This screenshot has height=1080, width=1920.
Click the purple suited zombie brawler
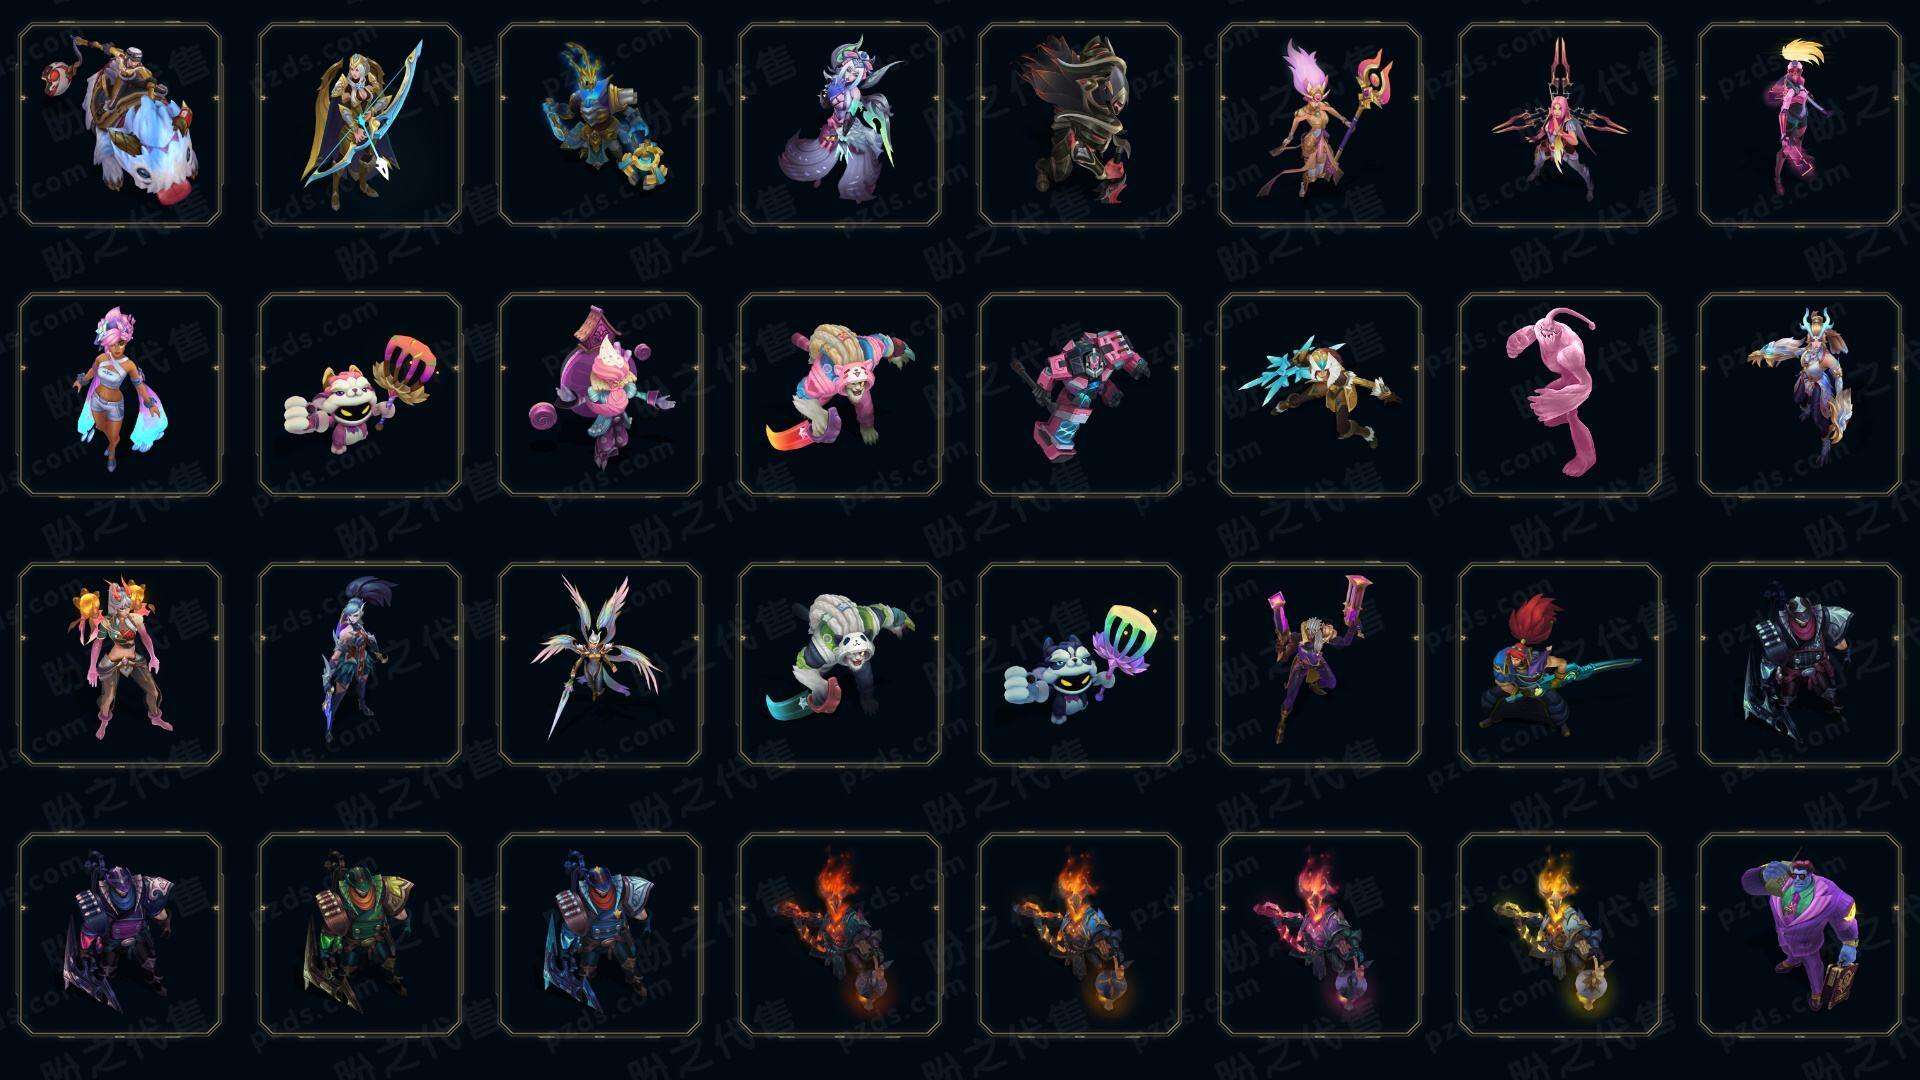[x=1800, y=935]
